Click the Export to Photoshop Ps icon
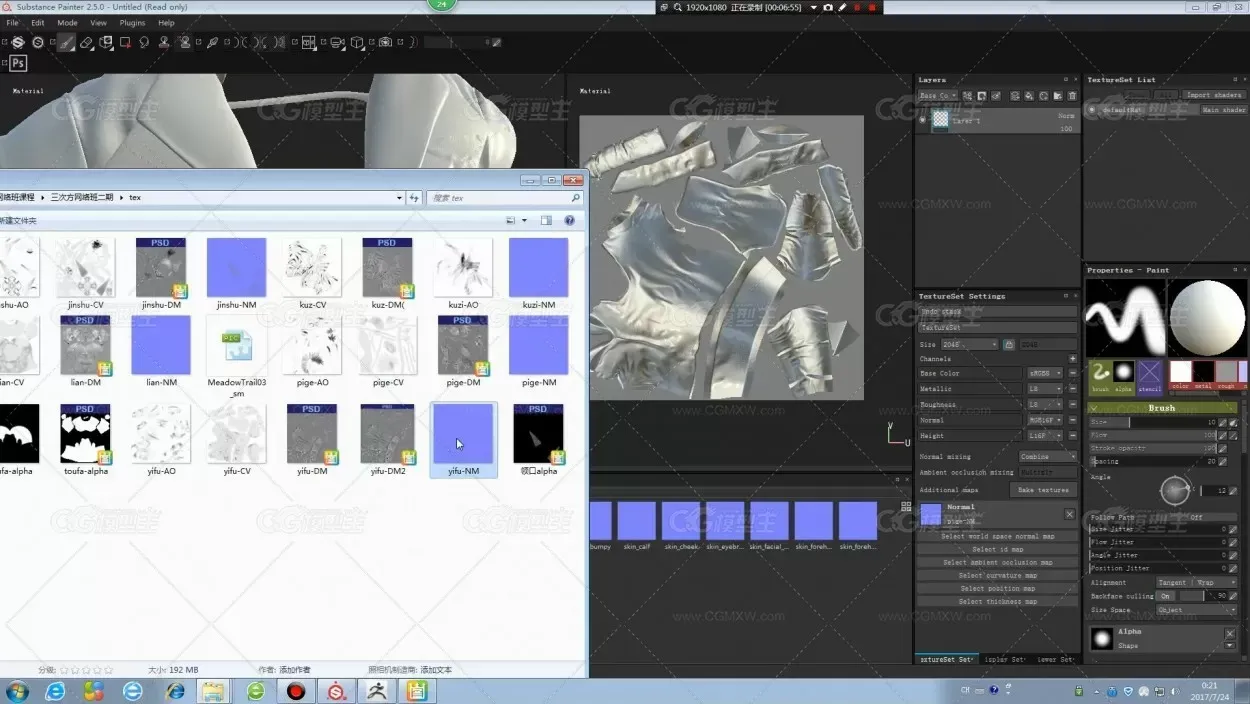 pyautogui.click(x=18, y=63)
